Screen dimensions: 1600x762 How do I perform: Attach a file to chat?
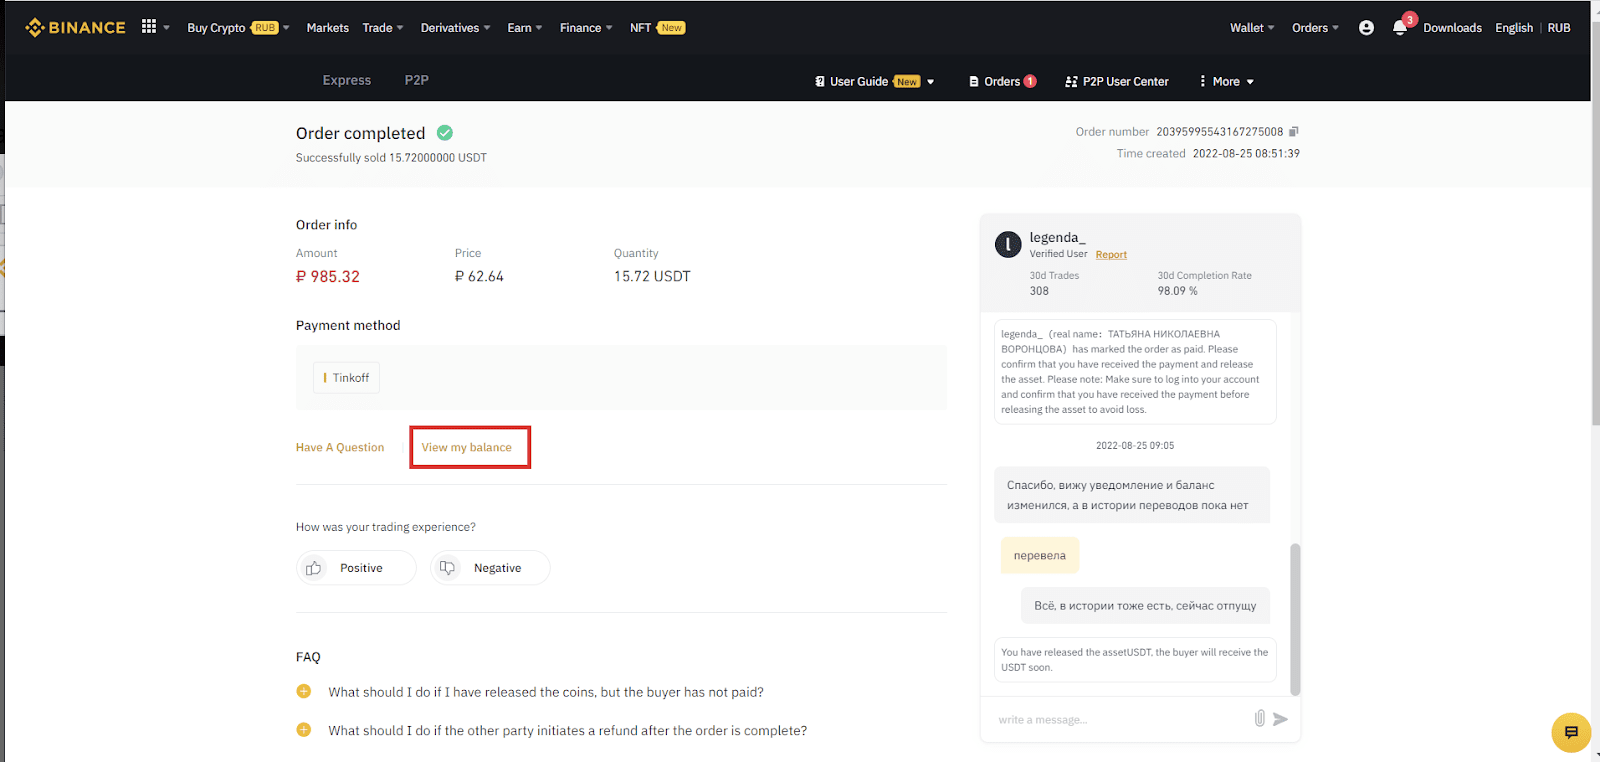point(1259,719)
